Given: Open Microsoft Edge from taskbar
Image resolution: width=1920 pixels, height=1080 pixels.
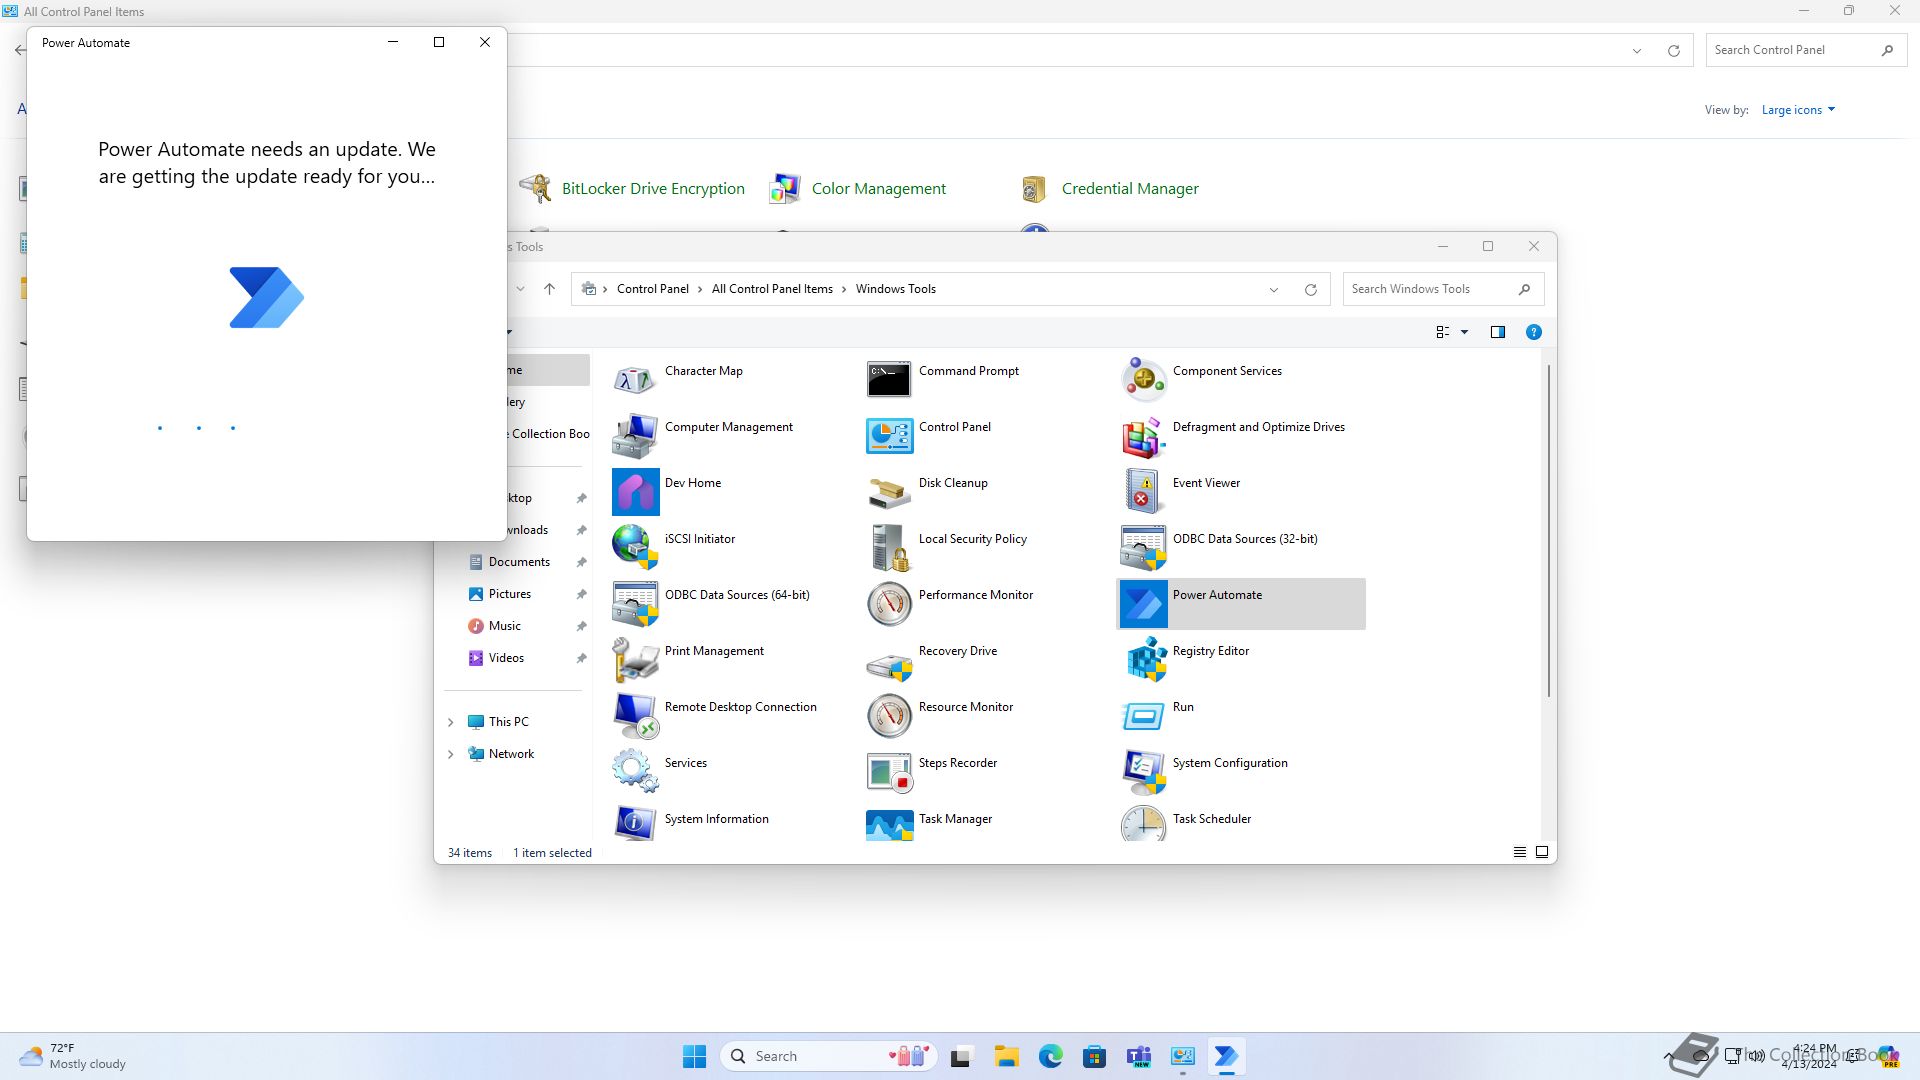Looking at the screenshot, I should (x=1051, y=1056).
